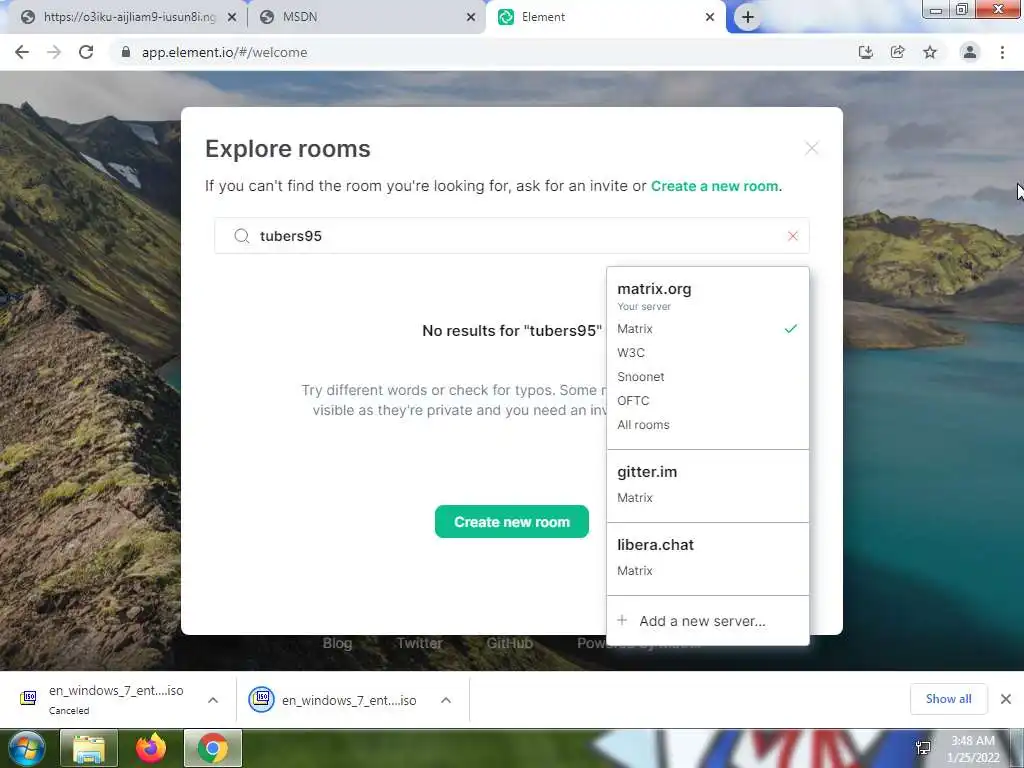Click the share page icon

tap(898, 52)
